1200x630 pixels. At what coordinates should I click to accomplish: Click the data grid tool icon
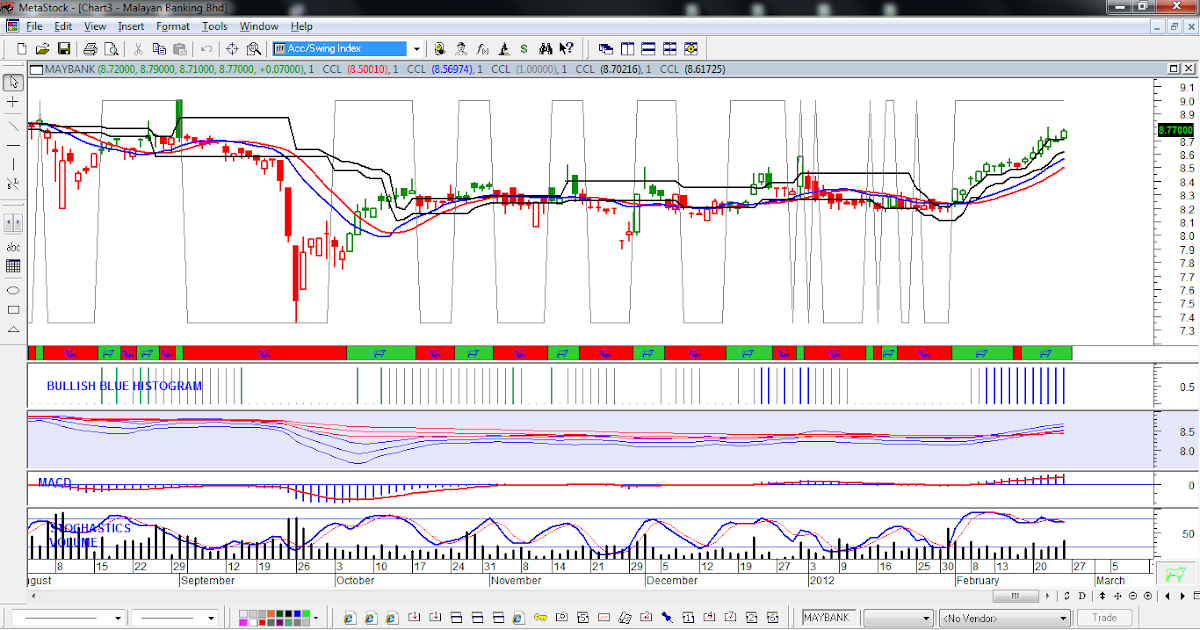[12, 266]
